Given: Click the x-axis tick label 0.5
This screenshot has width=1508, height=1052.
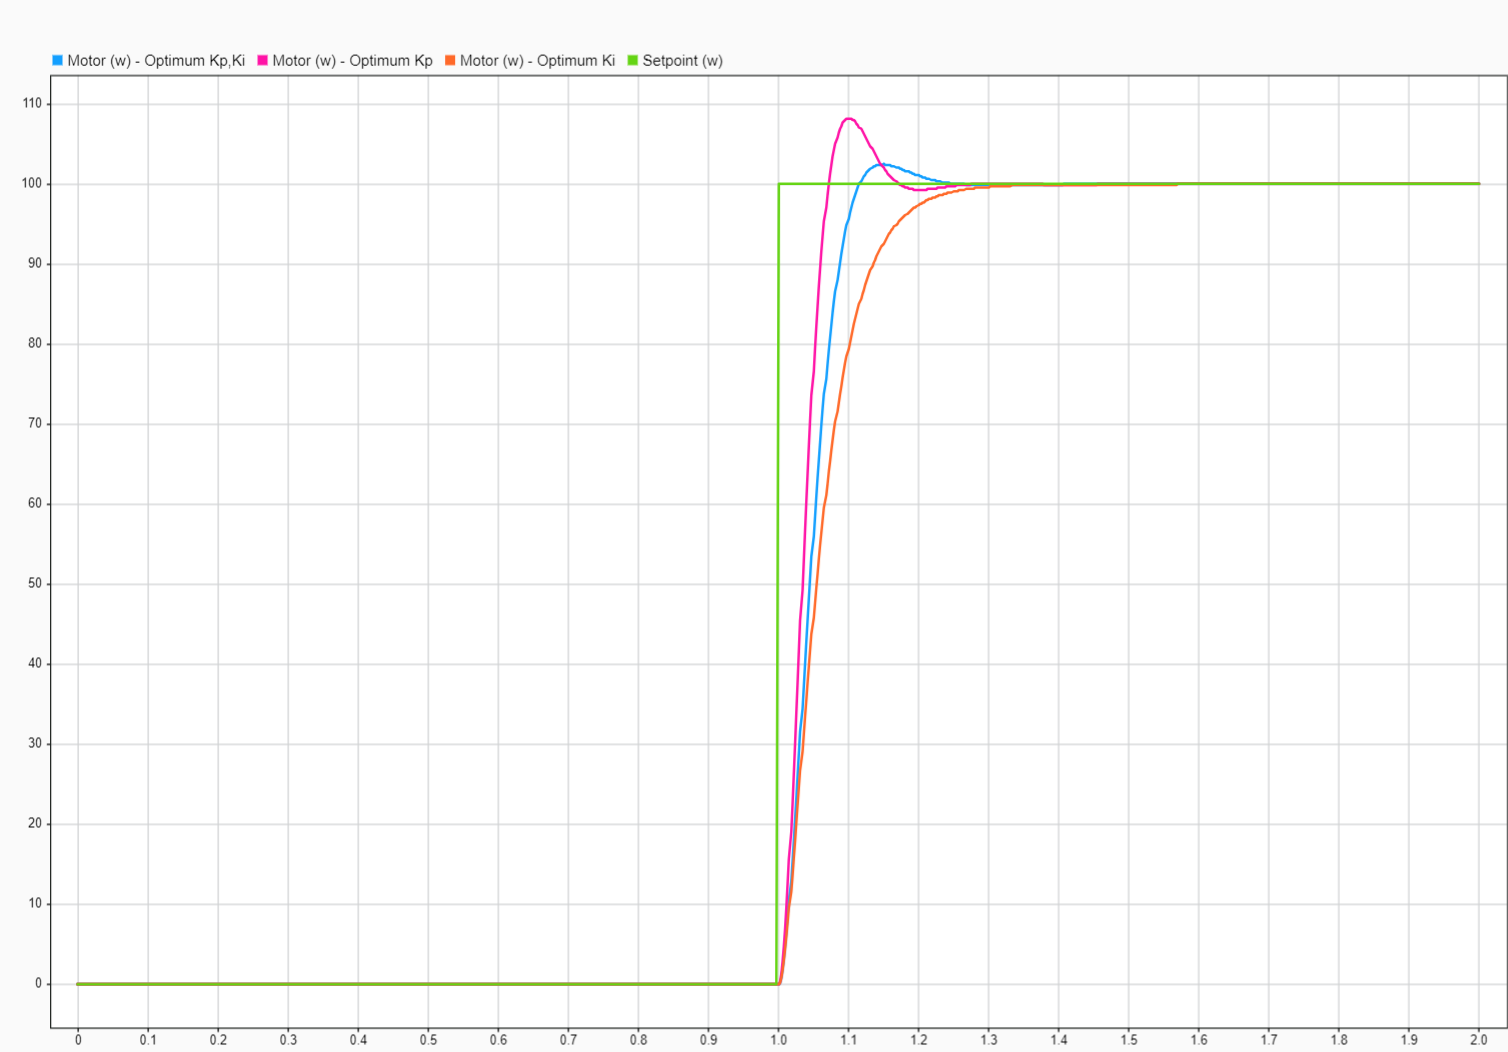Looking at the screenshot, I should coord(428,1040).
